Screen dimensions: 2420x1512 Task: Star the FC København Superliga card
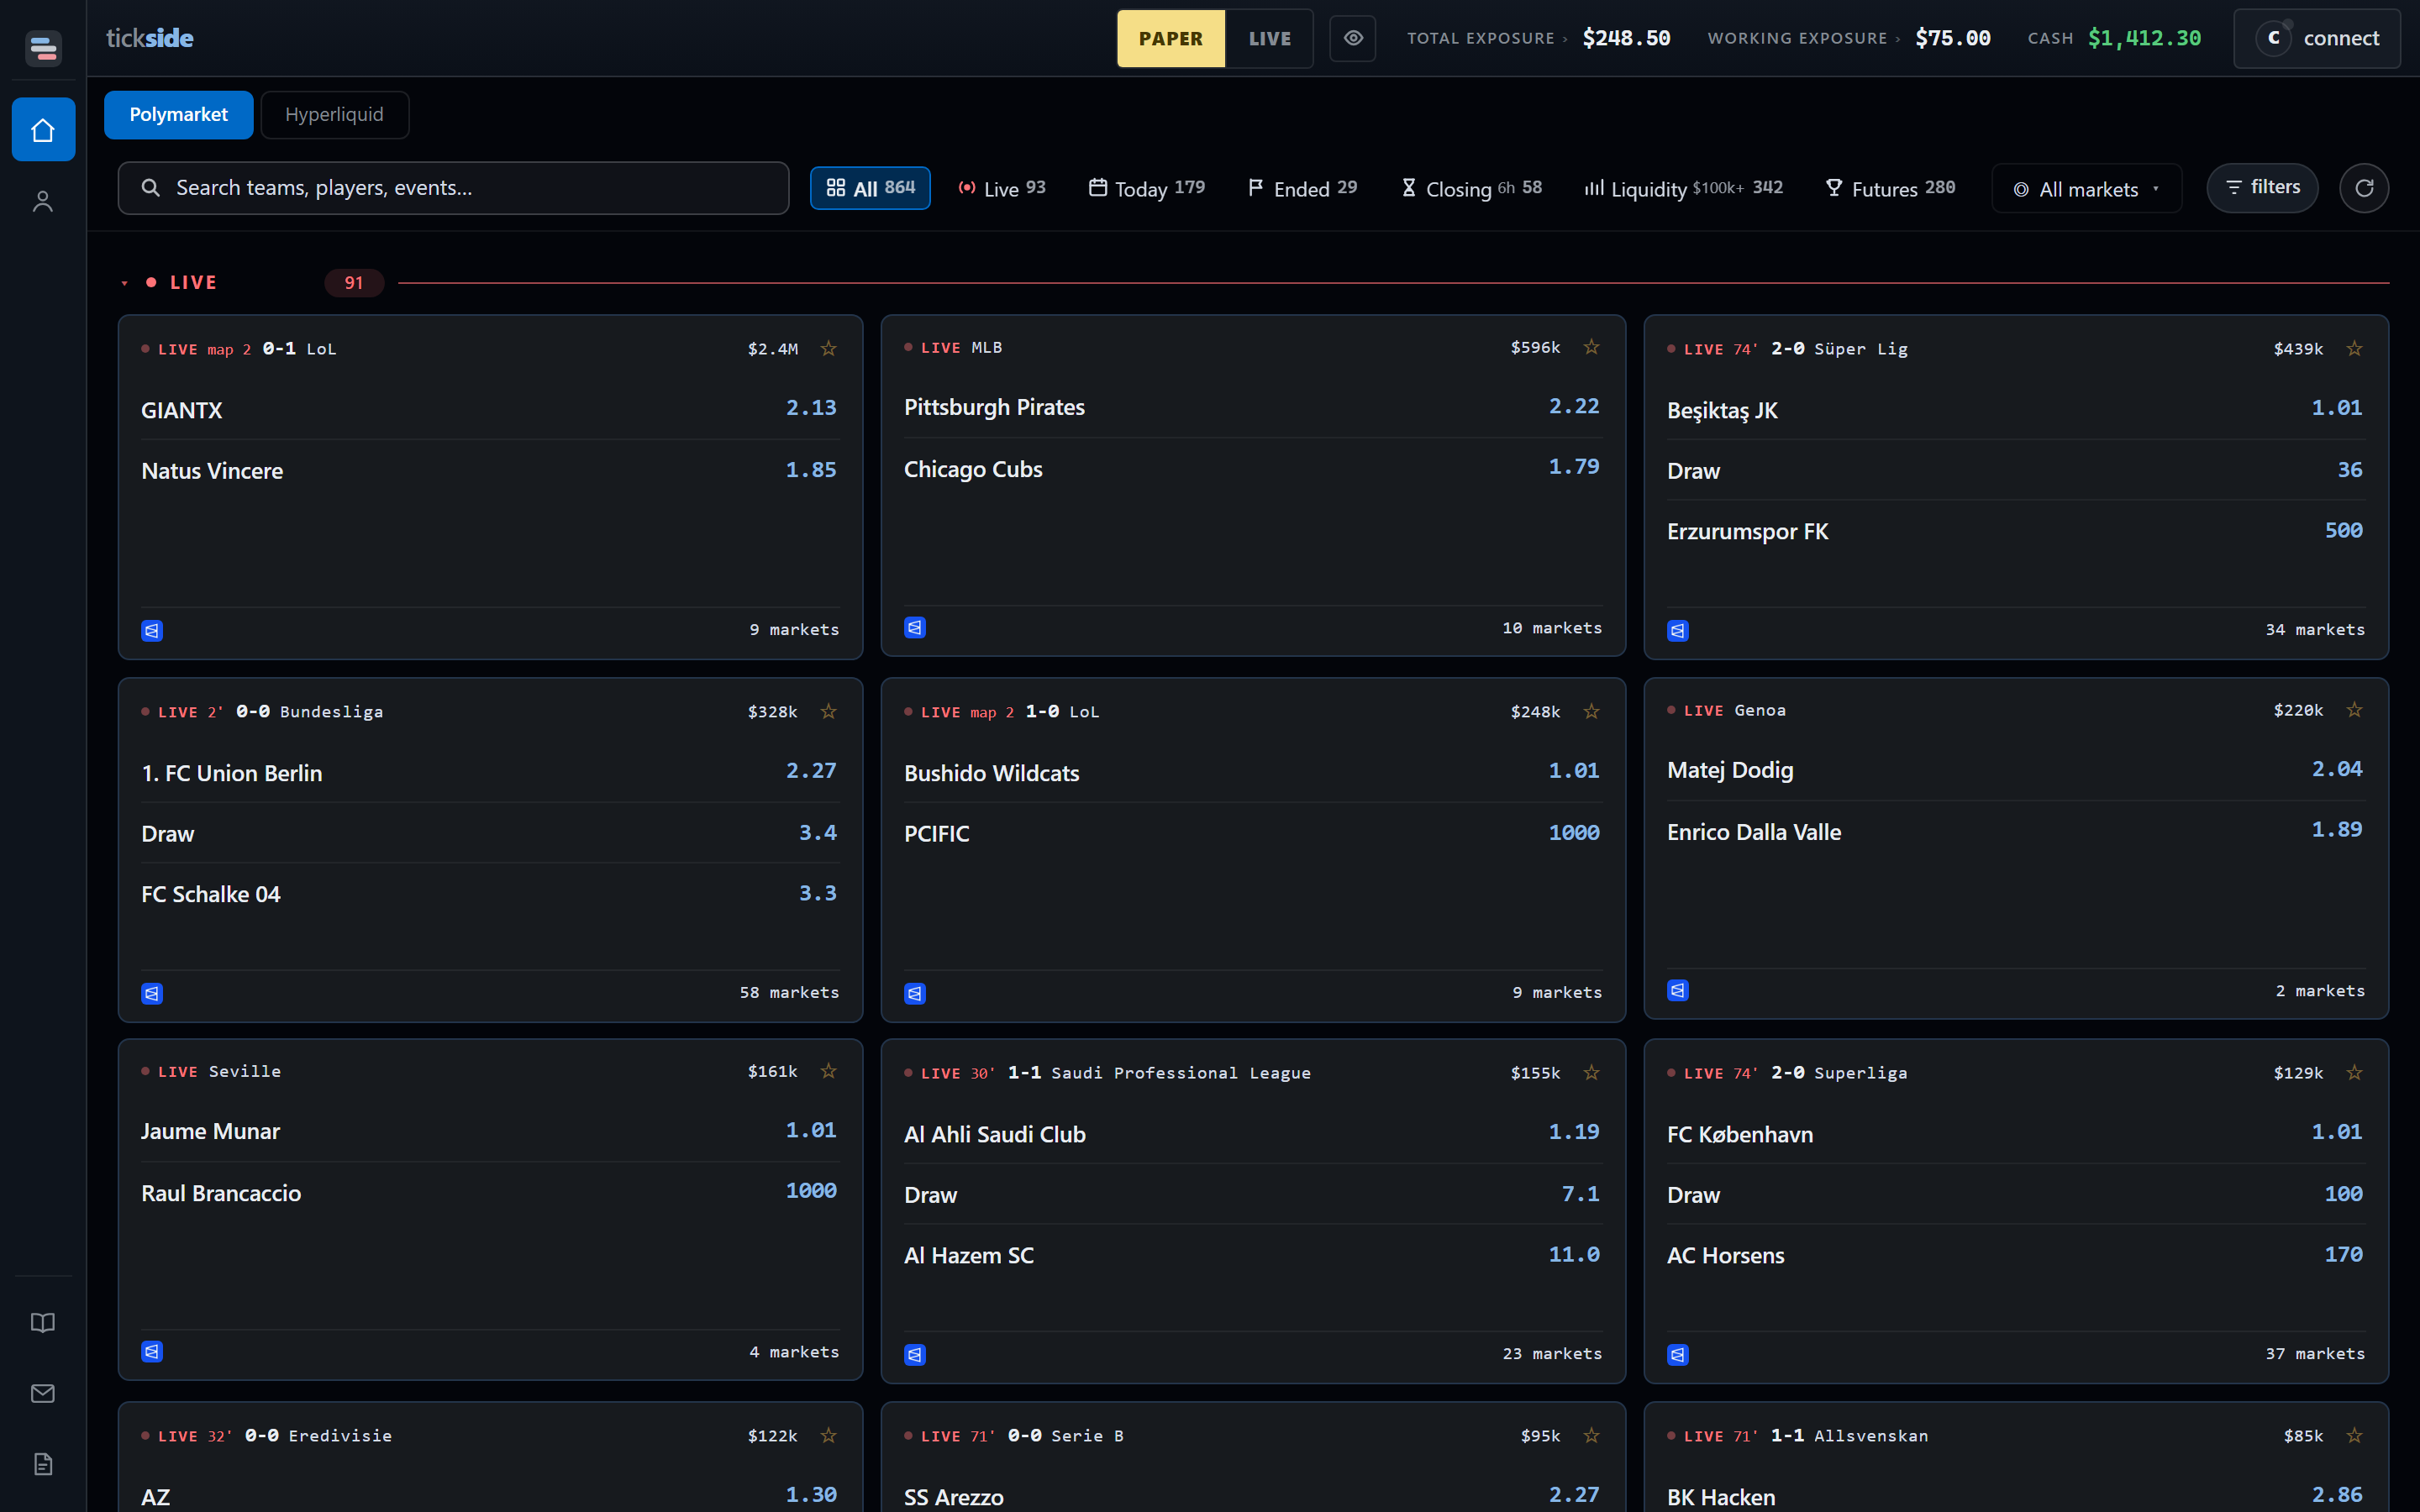[x=2355, y=1072]
